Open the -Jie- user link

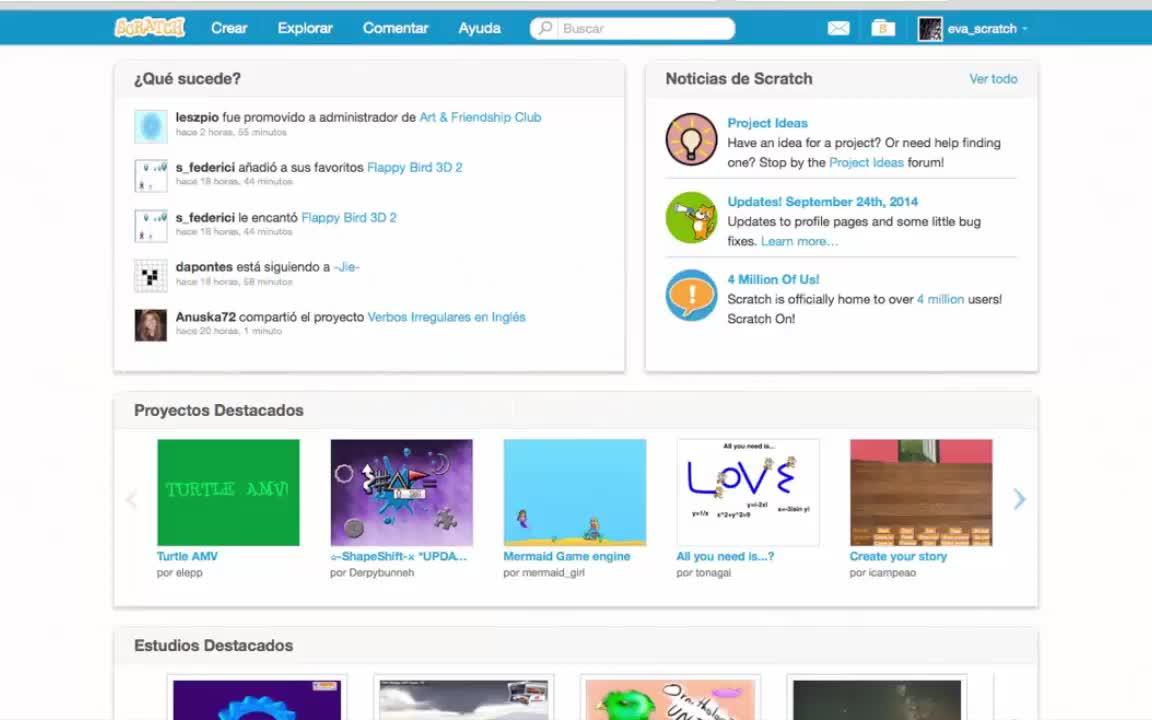coord(347,267)
